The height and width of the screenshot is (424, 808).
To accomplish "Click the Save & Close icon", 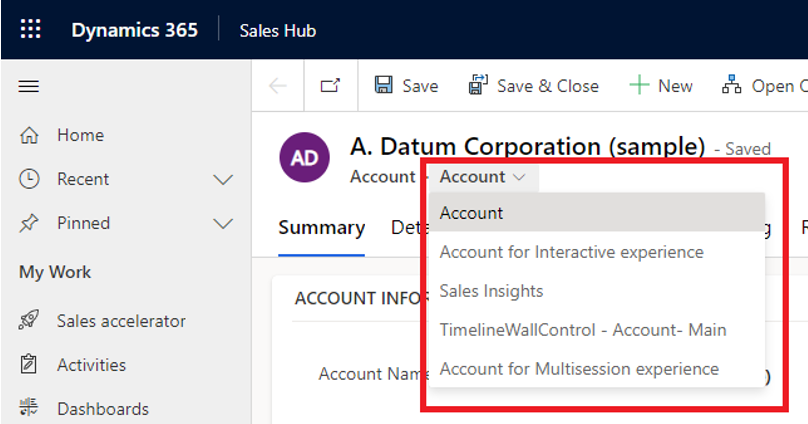I will click(478, 85).
